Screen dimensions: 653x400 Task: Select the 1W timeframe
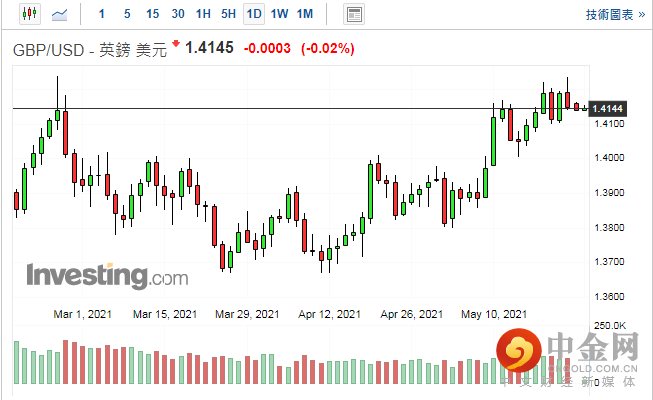coord(279,14)
